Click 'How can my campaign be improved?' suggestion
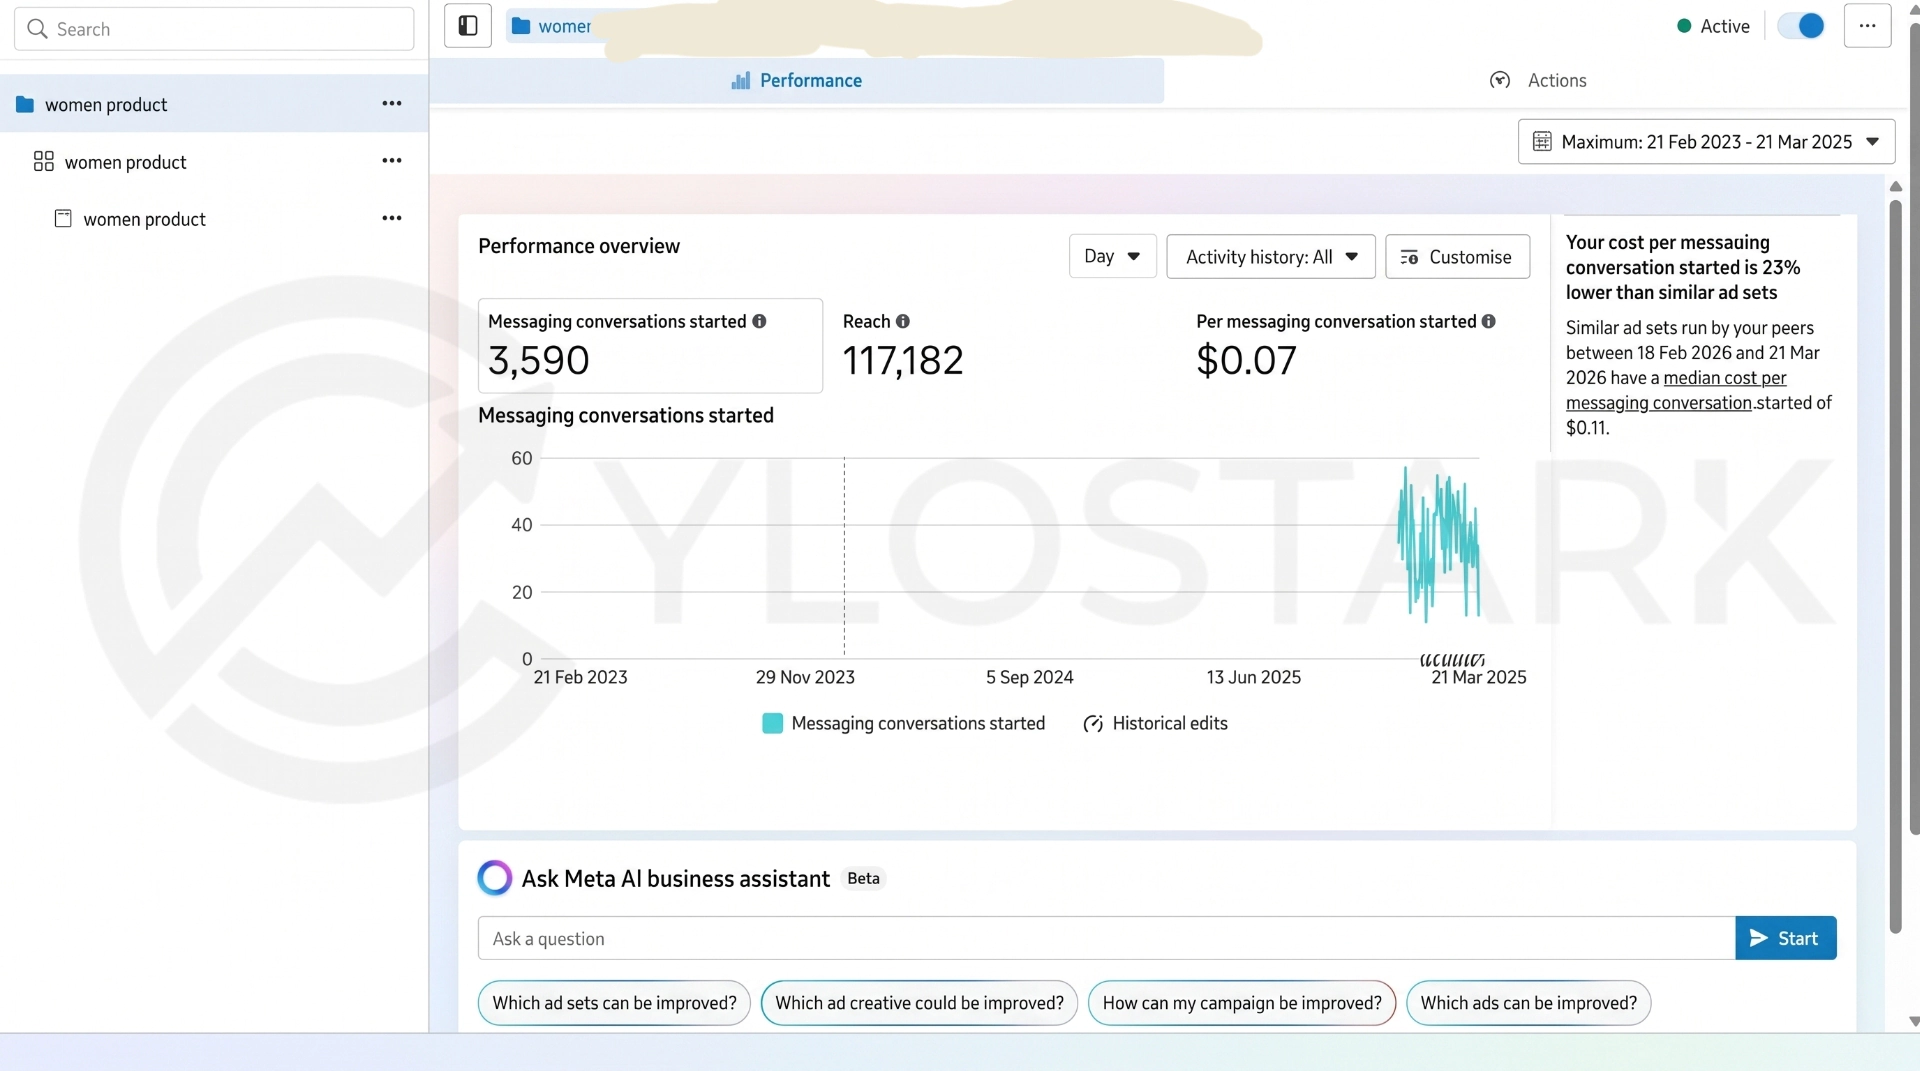 tap(1241, 1002)
